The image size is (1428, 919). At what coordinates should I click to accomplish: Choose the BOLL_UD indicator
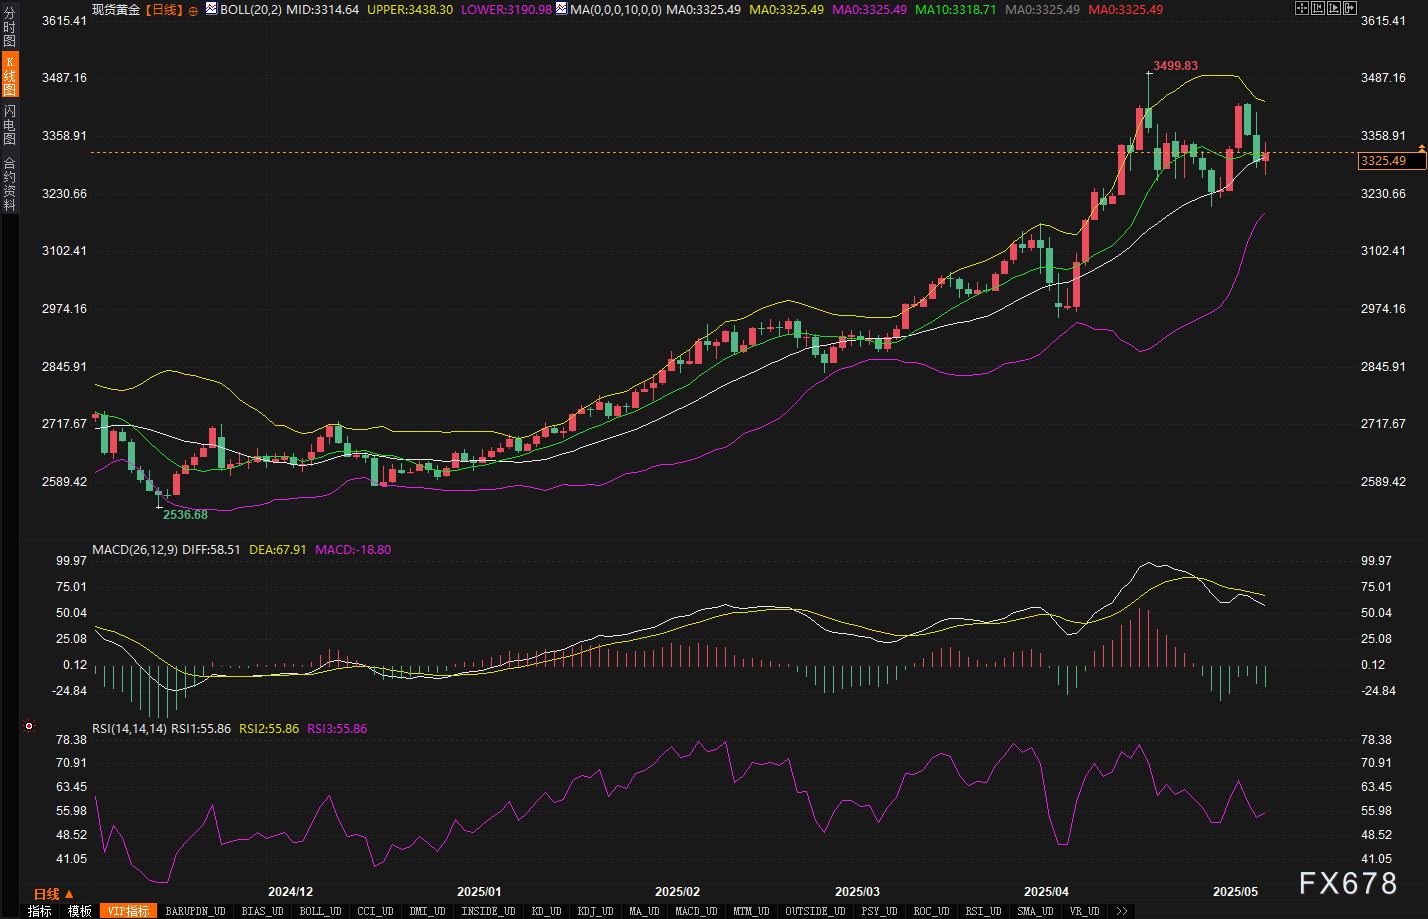point(320,911)
